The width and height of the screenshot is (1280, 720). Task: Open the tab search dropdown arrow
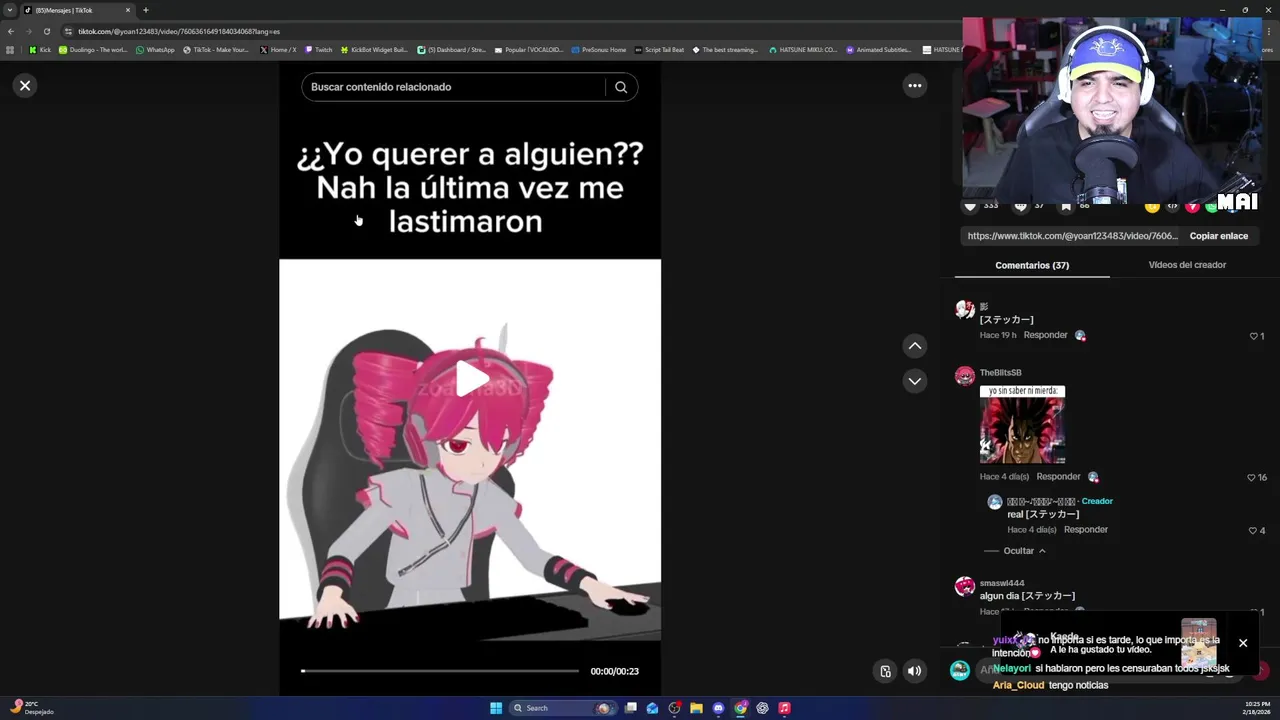10,10
